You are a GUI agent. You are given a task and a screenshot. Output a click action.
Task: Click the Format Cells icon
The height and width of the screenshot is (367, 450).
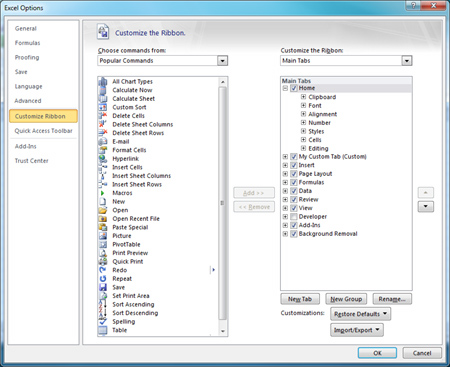pos(103,150)
